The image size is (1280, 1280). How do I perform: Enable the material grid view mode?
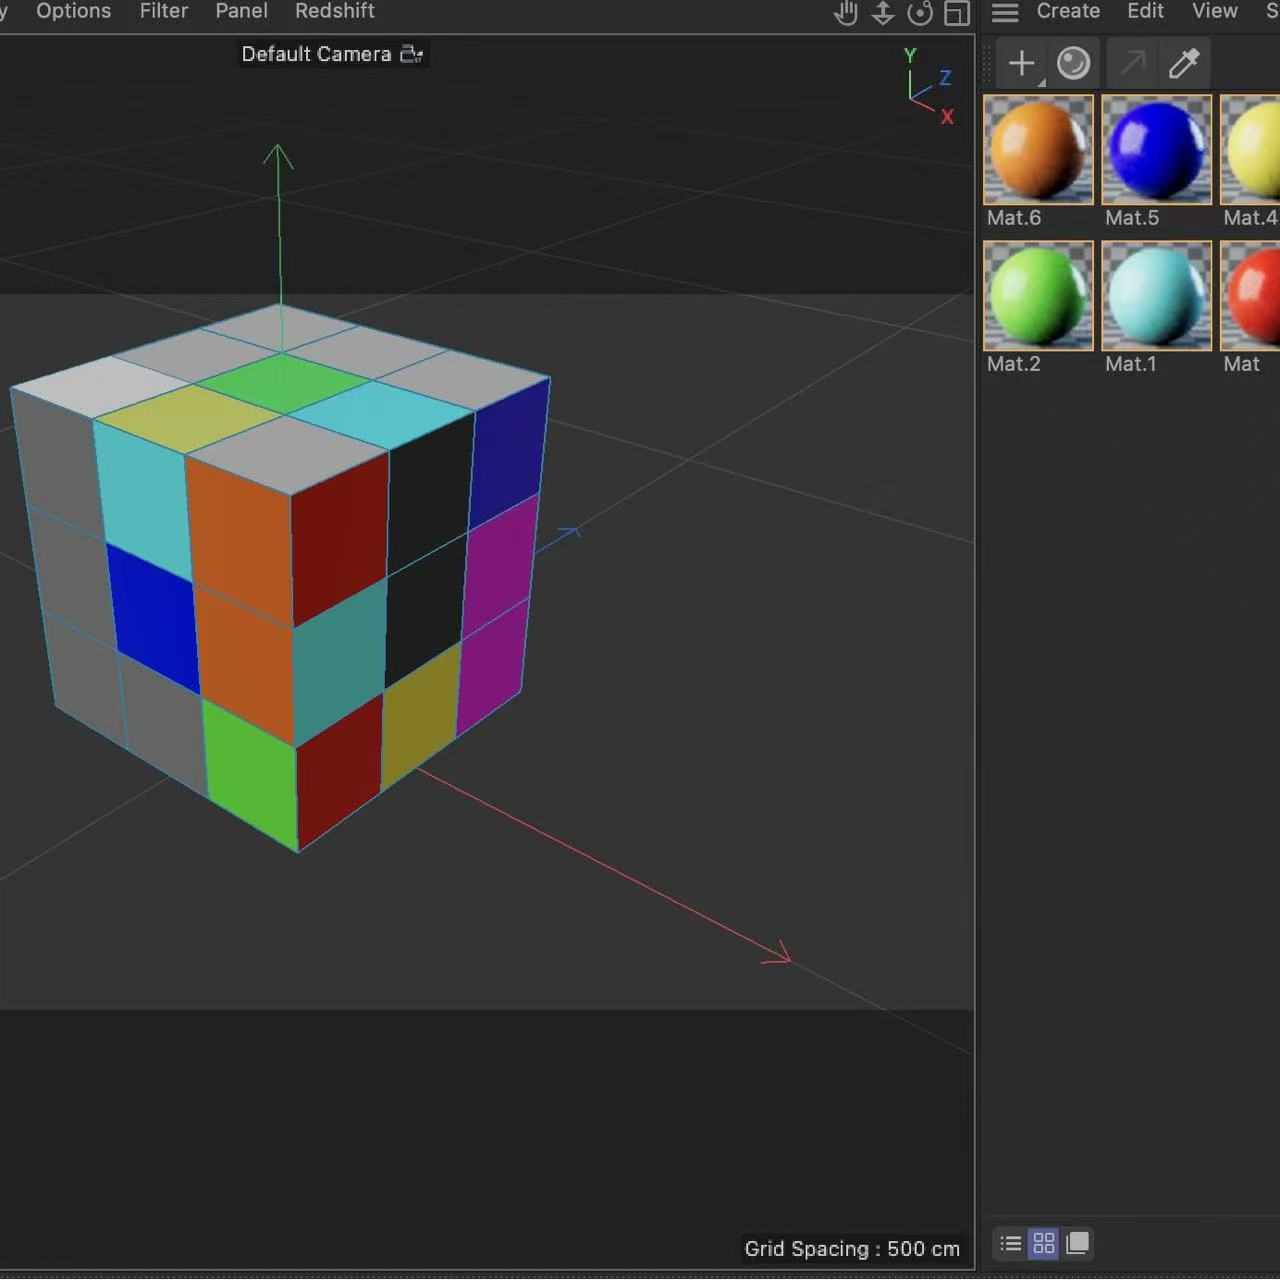(1043, 1243)
